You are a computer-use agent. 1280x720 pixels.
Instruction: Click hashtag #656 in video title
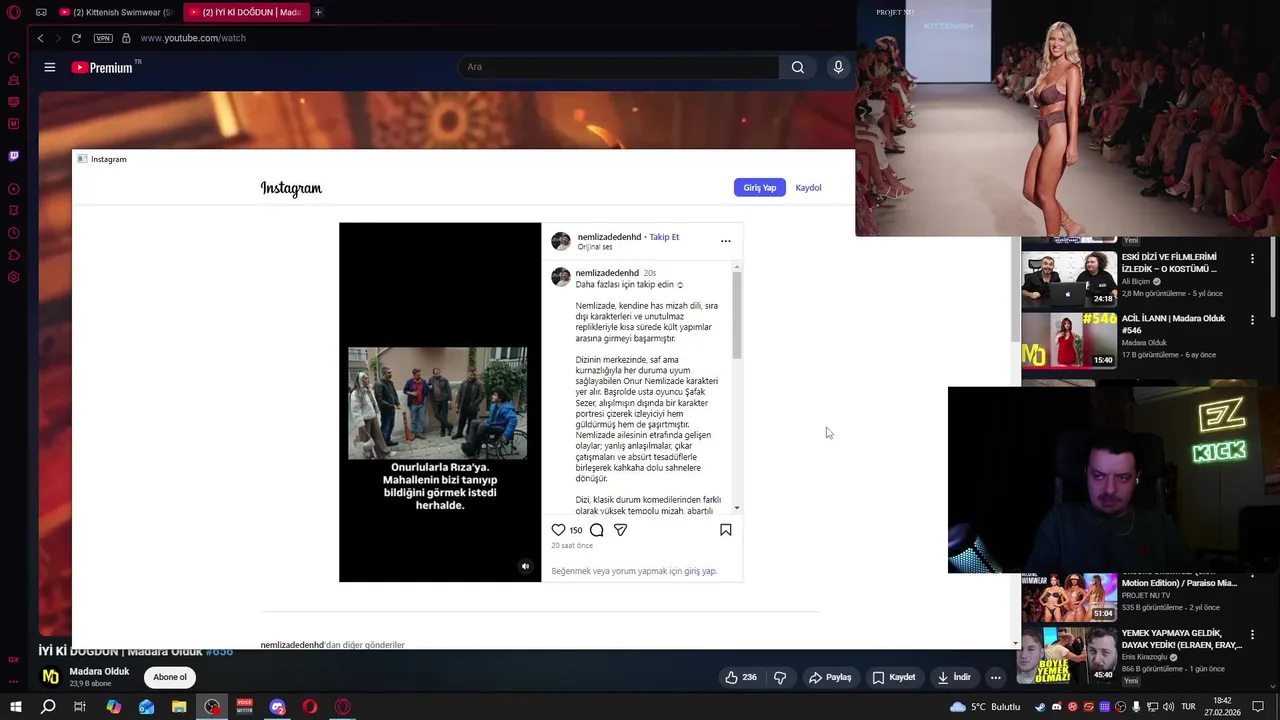tap(219, 652)
